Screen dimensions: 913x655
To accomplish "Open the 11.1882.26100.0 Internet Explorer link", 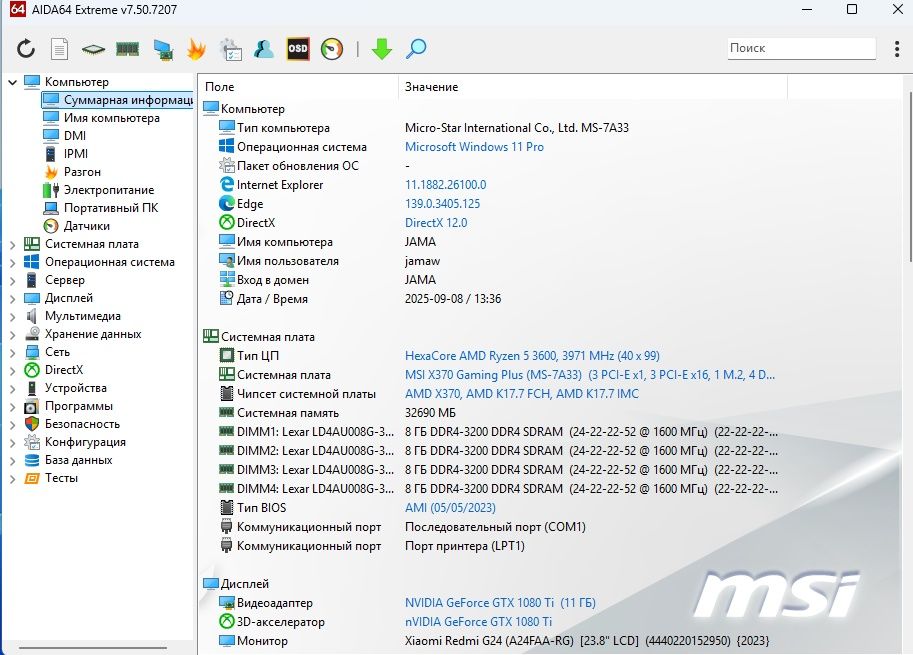I will pos(445,185).
